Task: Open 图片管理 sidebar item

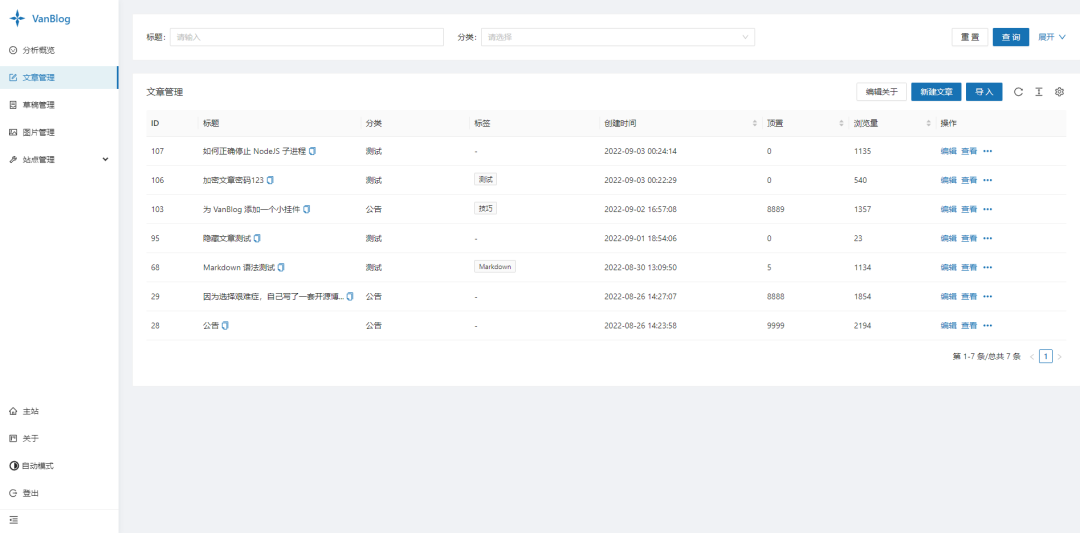Action: (x=59, y=132)
